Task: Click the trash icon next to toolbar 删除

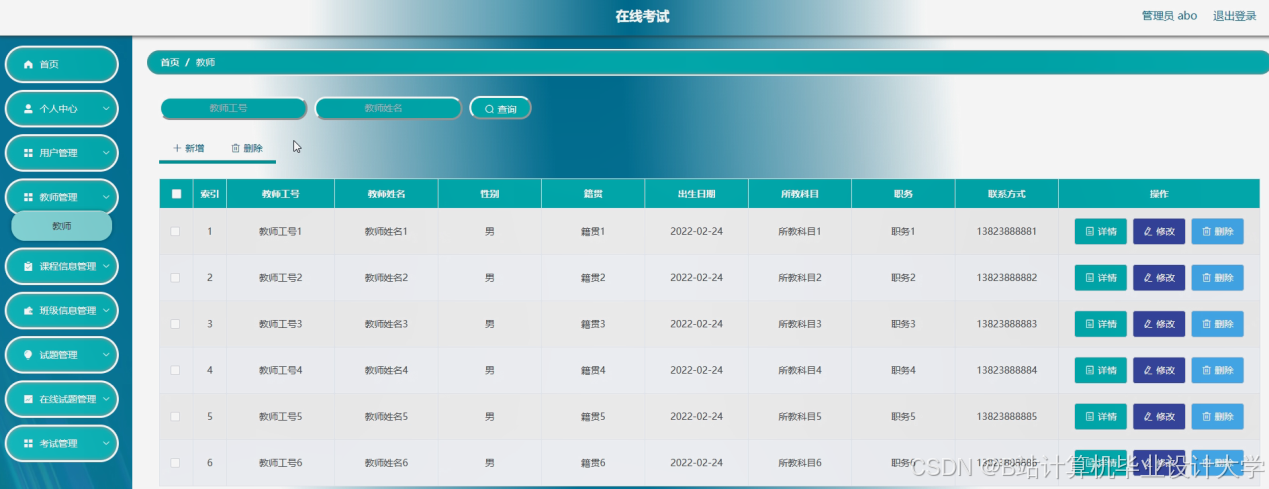Action: (x=235, y=148)
